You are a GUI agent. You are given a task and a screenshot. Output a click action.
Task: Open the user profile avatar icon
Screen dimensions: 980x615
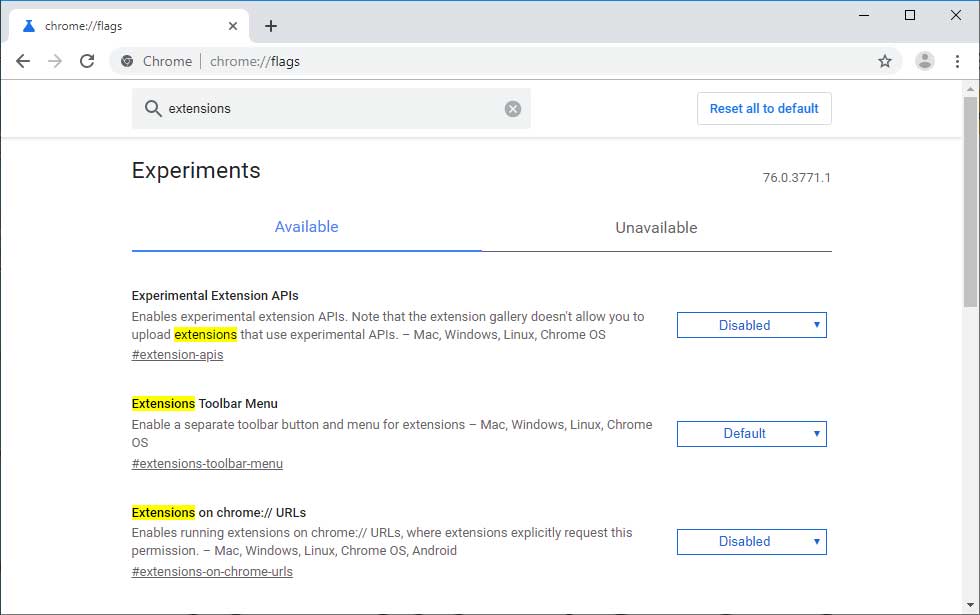pos(925,61)
